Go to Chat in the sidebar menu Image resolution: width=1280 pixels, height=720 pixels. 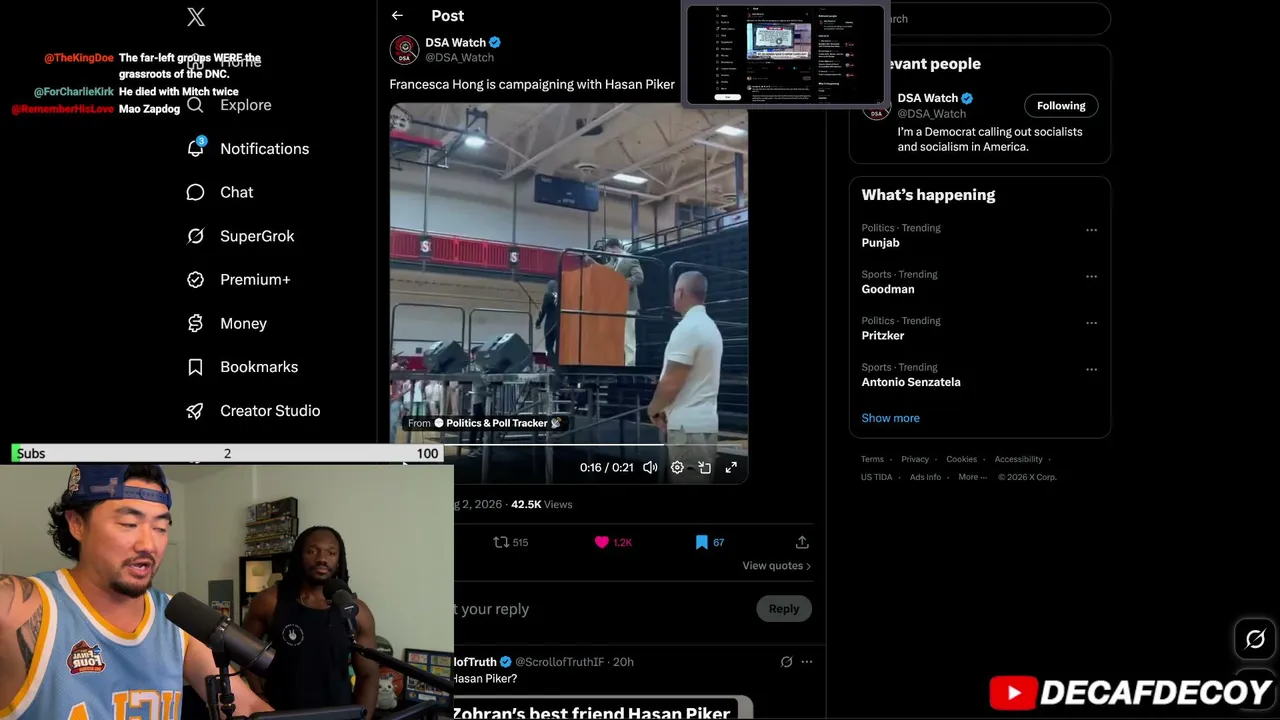tap(237, 192)
